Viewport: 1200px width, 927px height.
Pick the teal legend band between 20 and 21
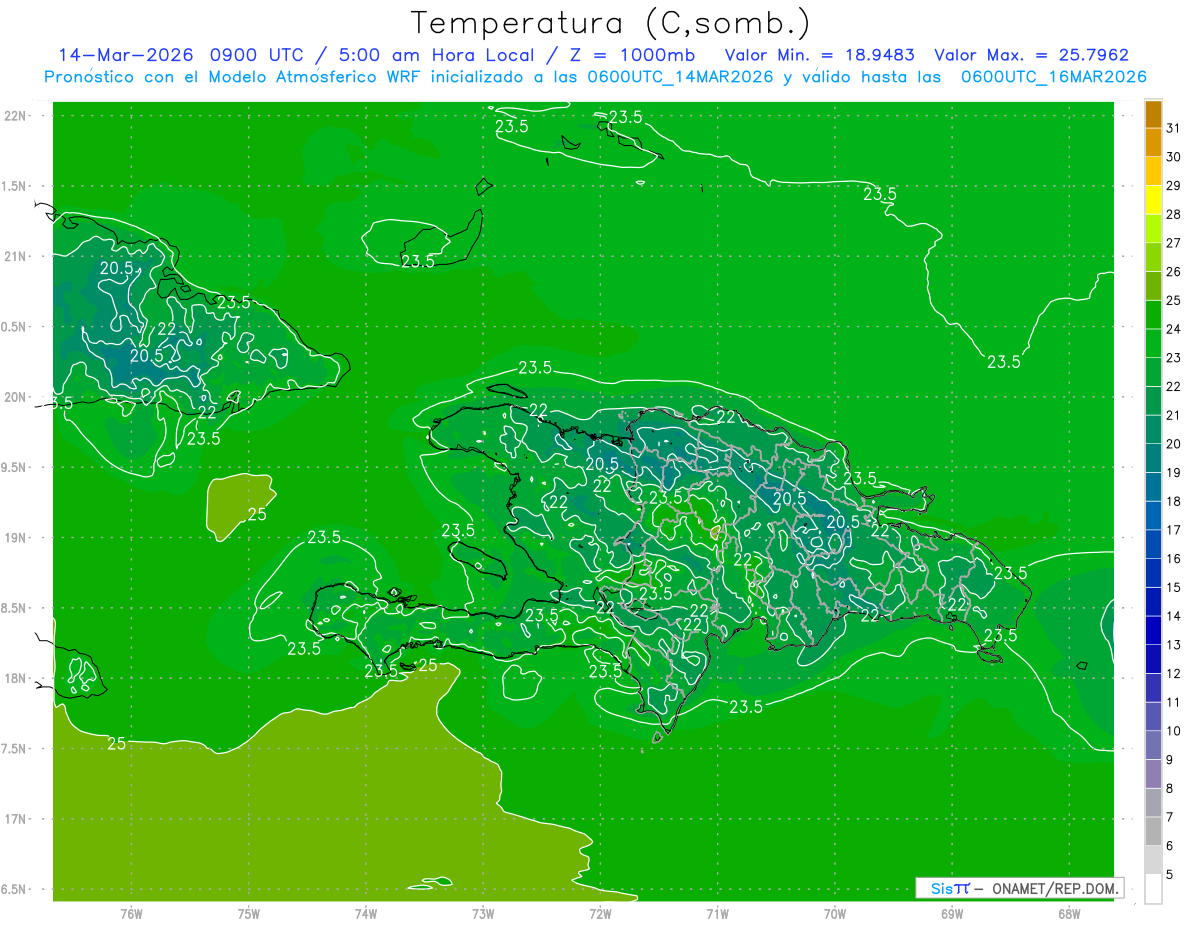point(1153,429)
